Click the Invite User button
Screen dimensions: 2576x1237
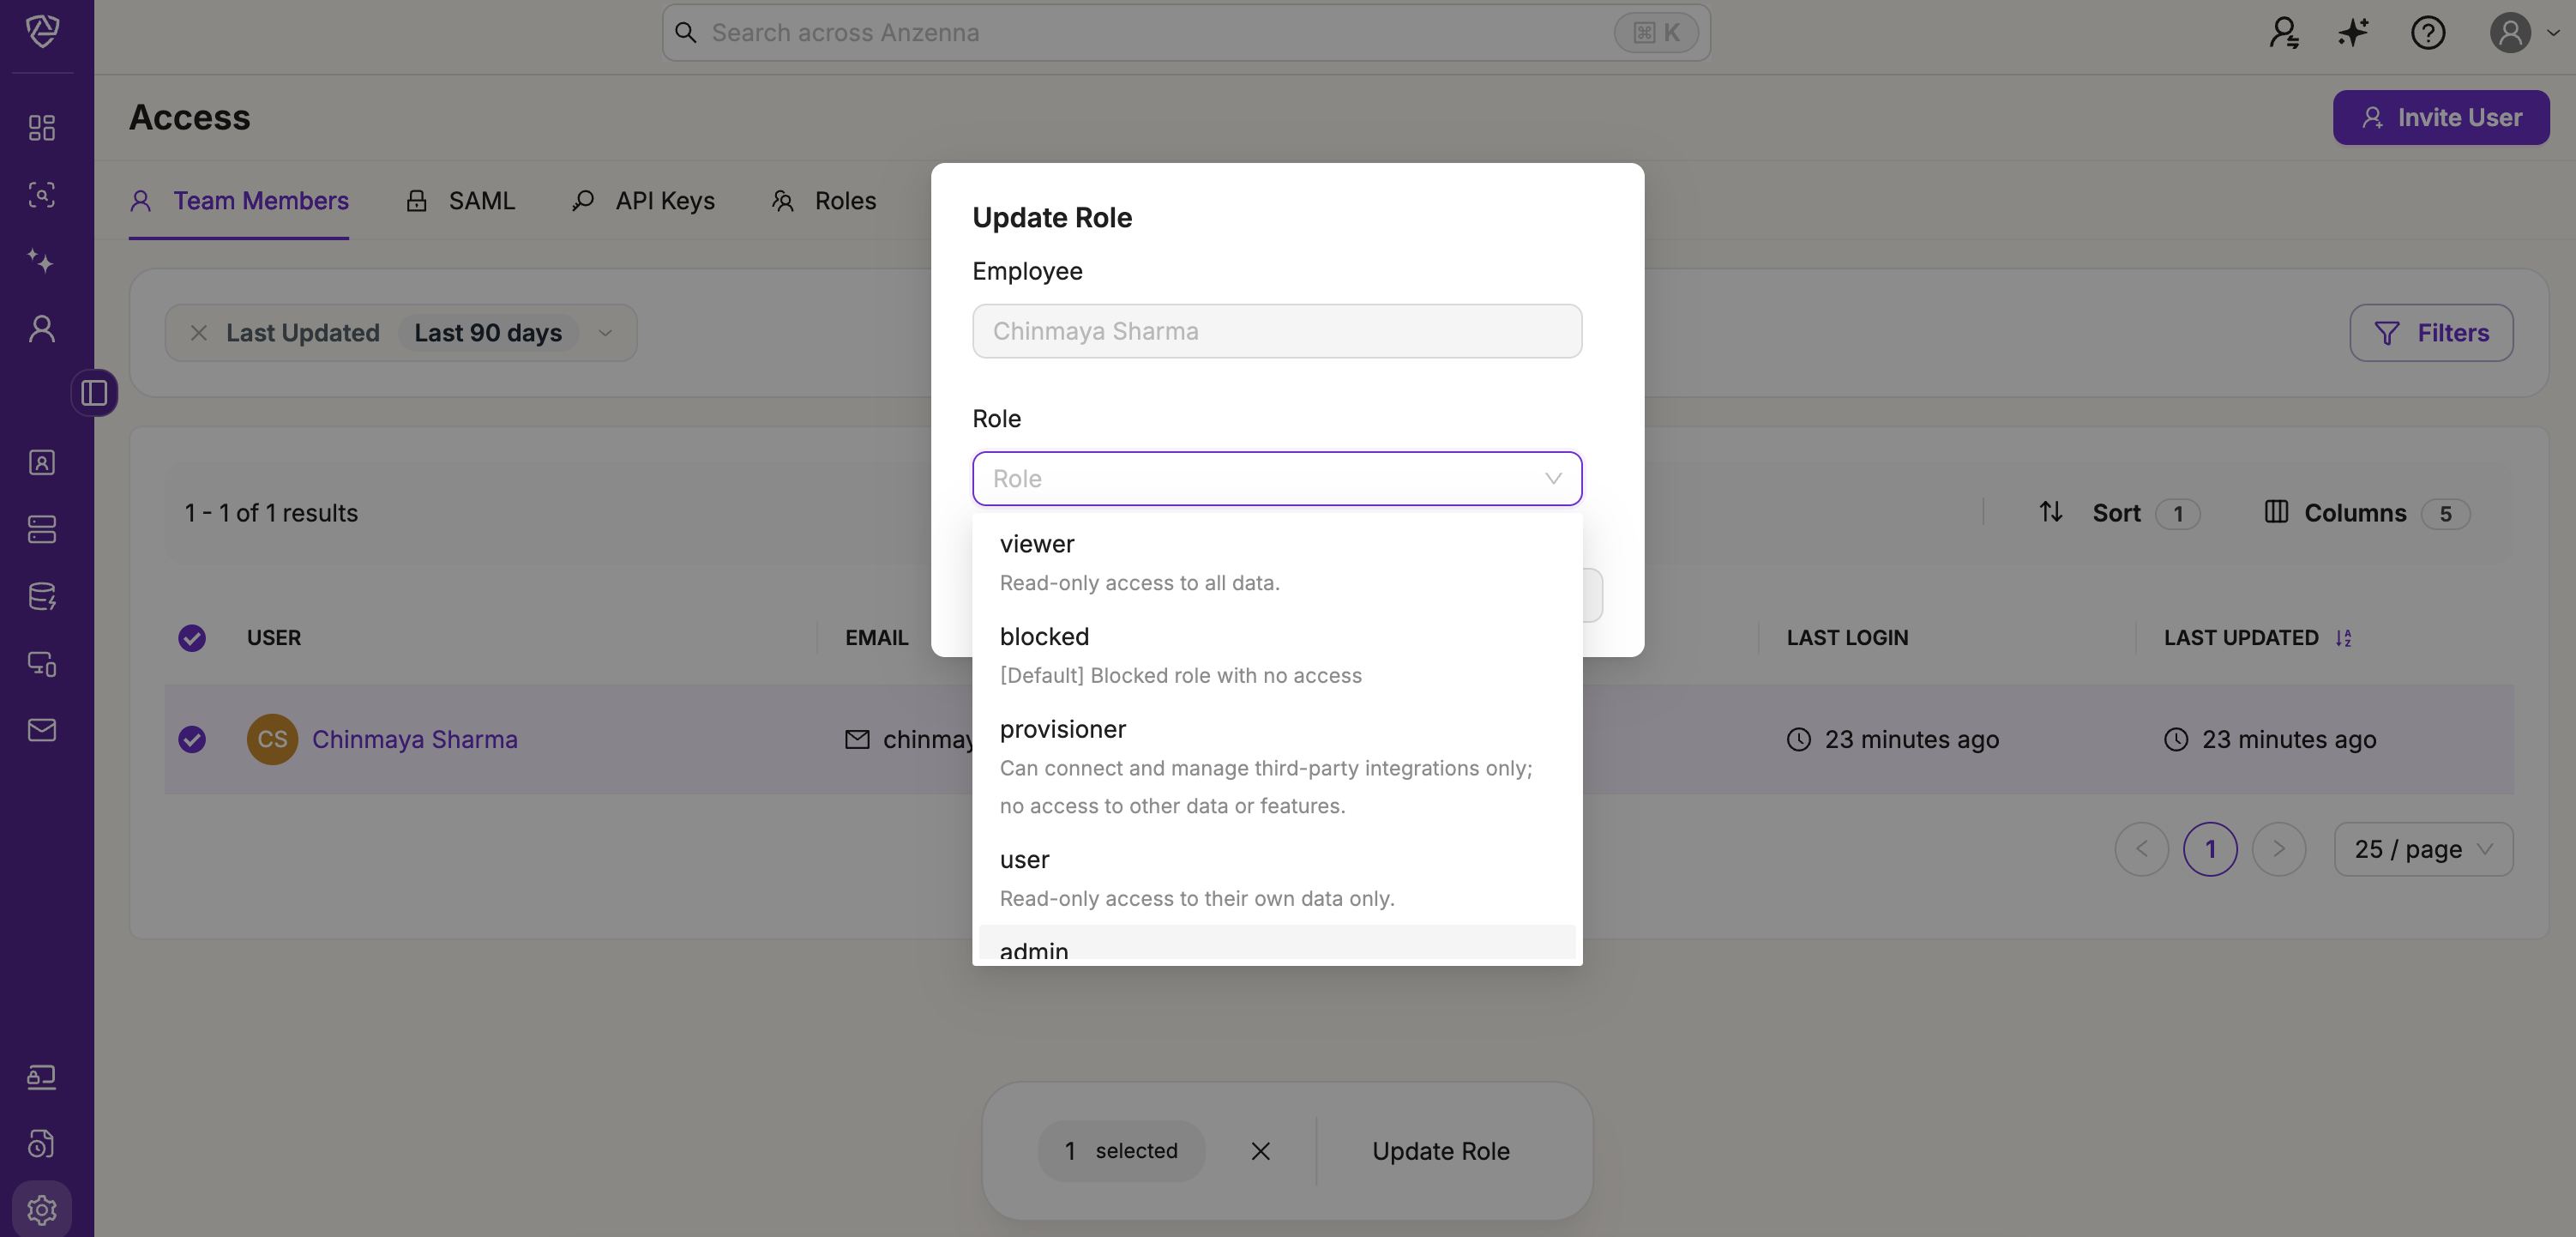(x=2440, y=118)
